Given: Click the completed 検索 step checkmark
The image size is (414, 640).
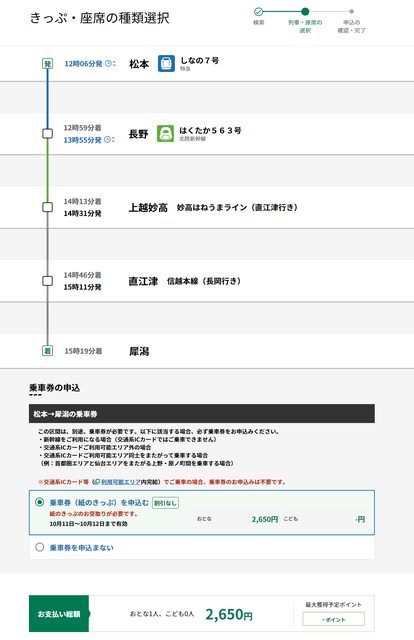Looking at the screenshot, I should 258,11.
